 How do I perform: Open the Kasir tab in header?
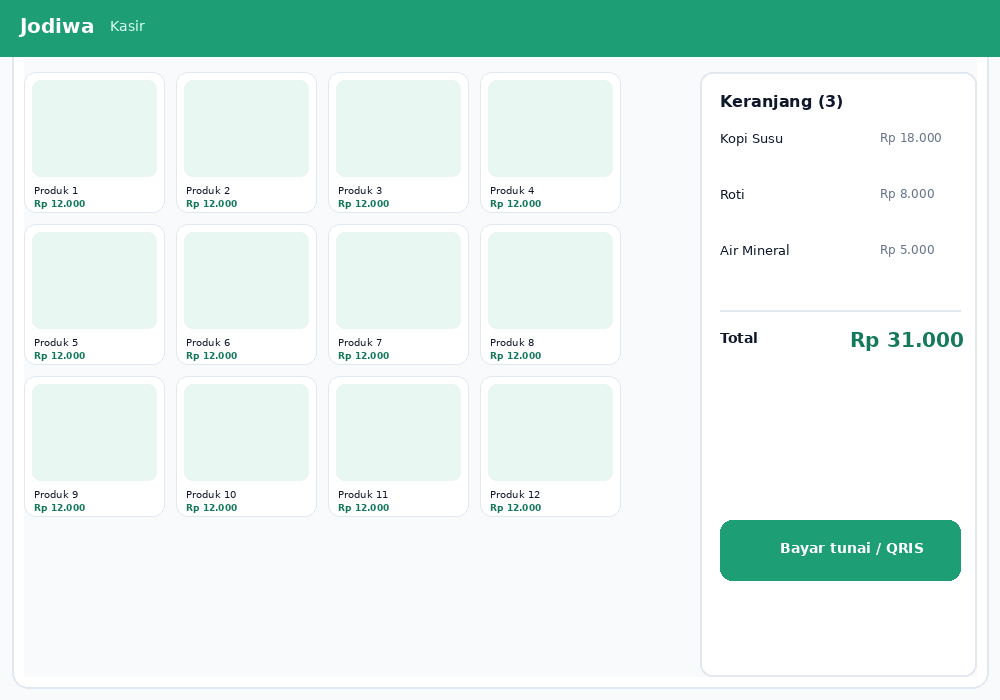[x=128, y=26]
